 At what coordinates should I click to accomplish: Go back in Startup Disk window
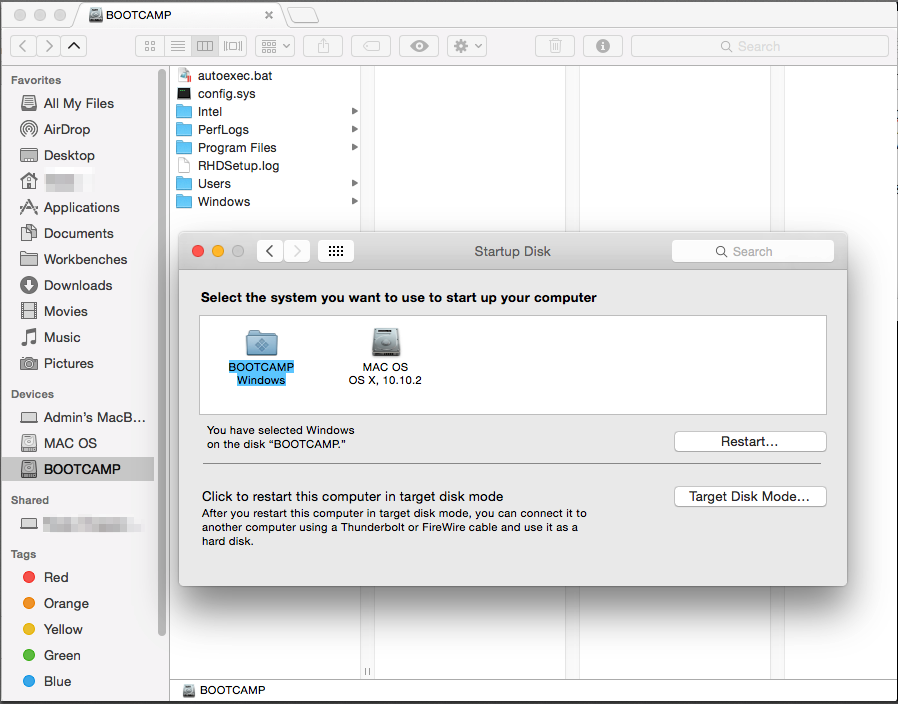(270, 251)
